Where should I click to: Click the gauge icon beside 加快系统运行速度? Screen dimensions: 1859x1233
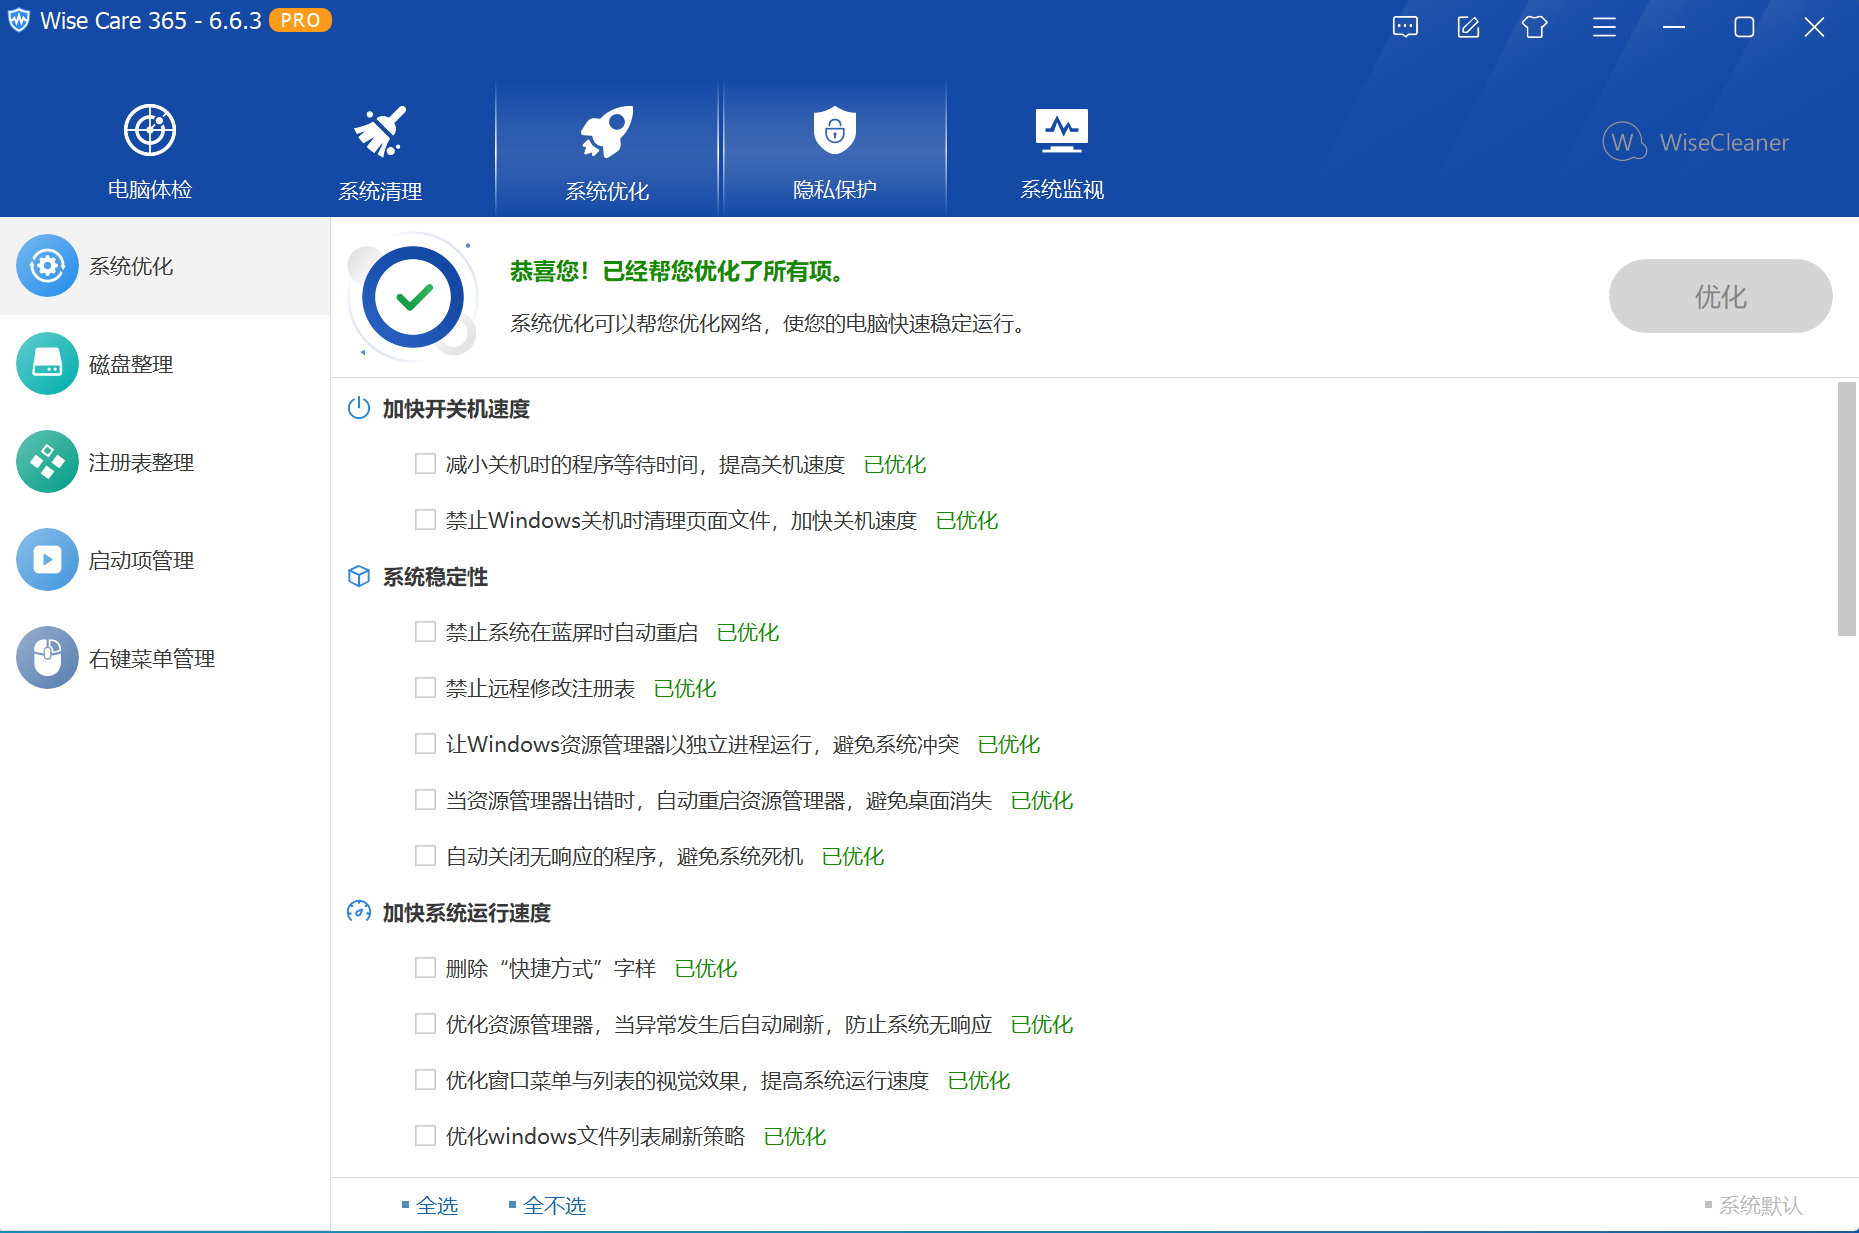[359, 912]
